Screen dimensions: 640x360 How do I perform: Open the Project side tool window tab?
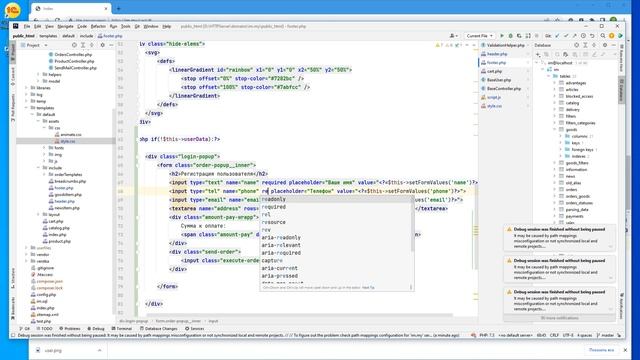tap(13, 51)
